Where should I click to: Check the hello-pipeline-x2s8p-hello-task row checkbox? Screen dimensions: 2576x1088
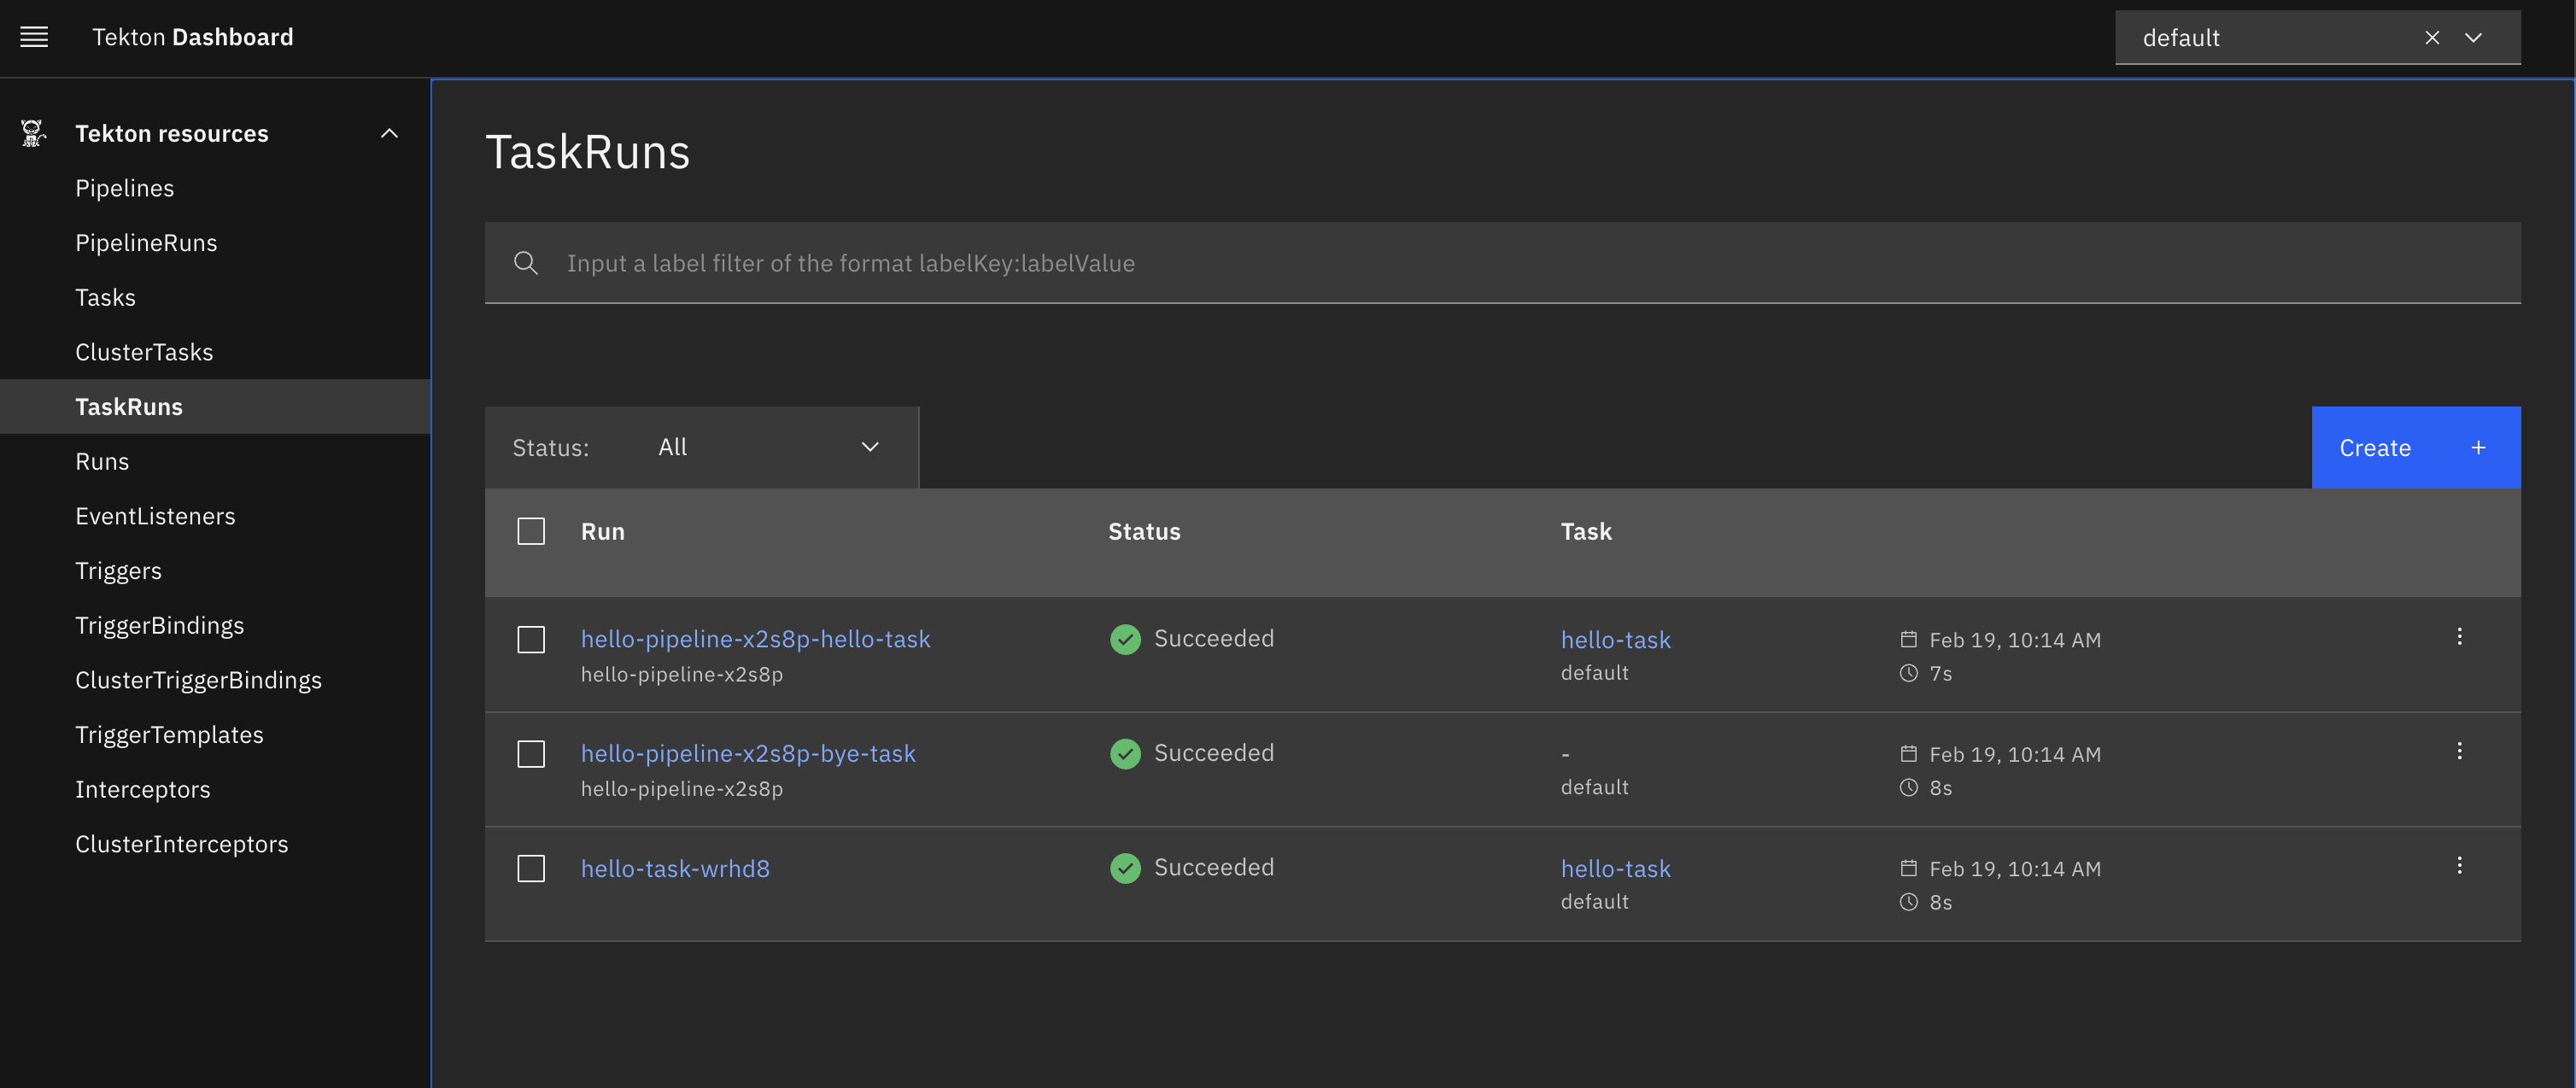pos(531,640)
